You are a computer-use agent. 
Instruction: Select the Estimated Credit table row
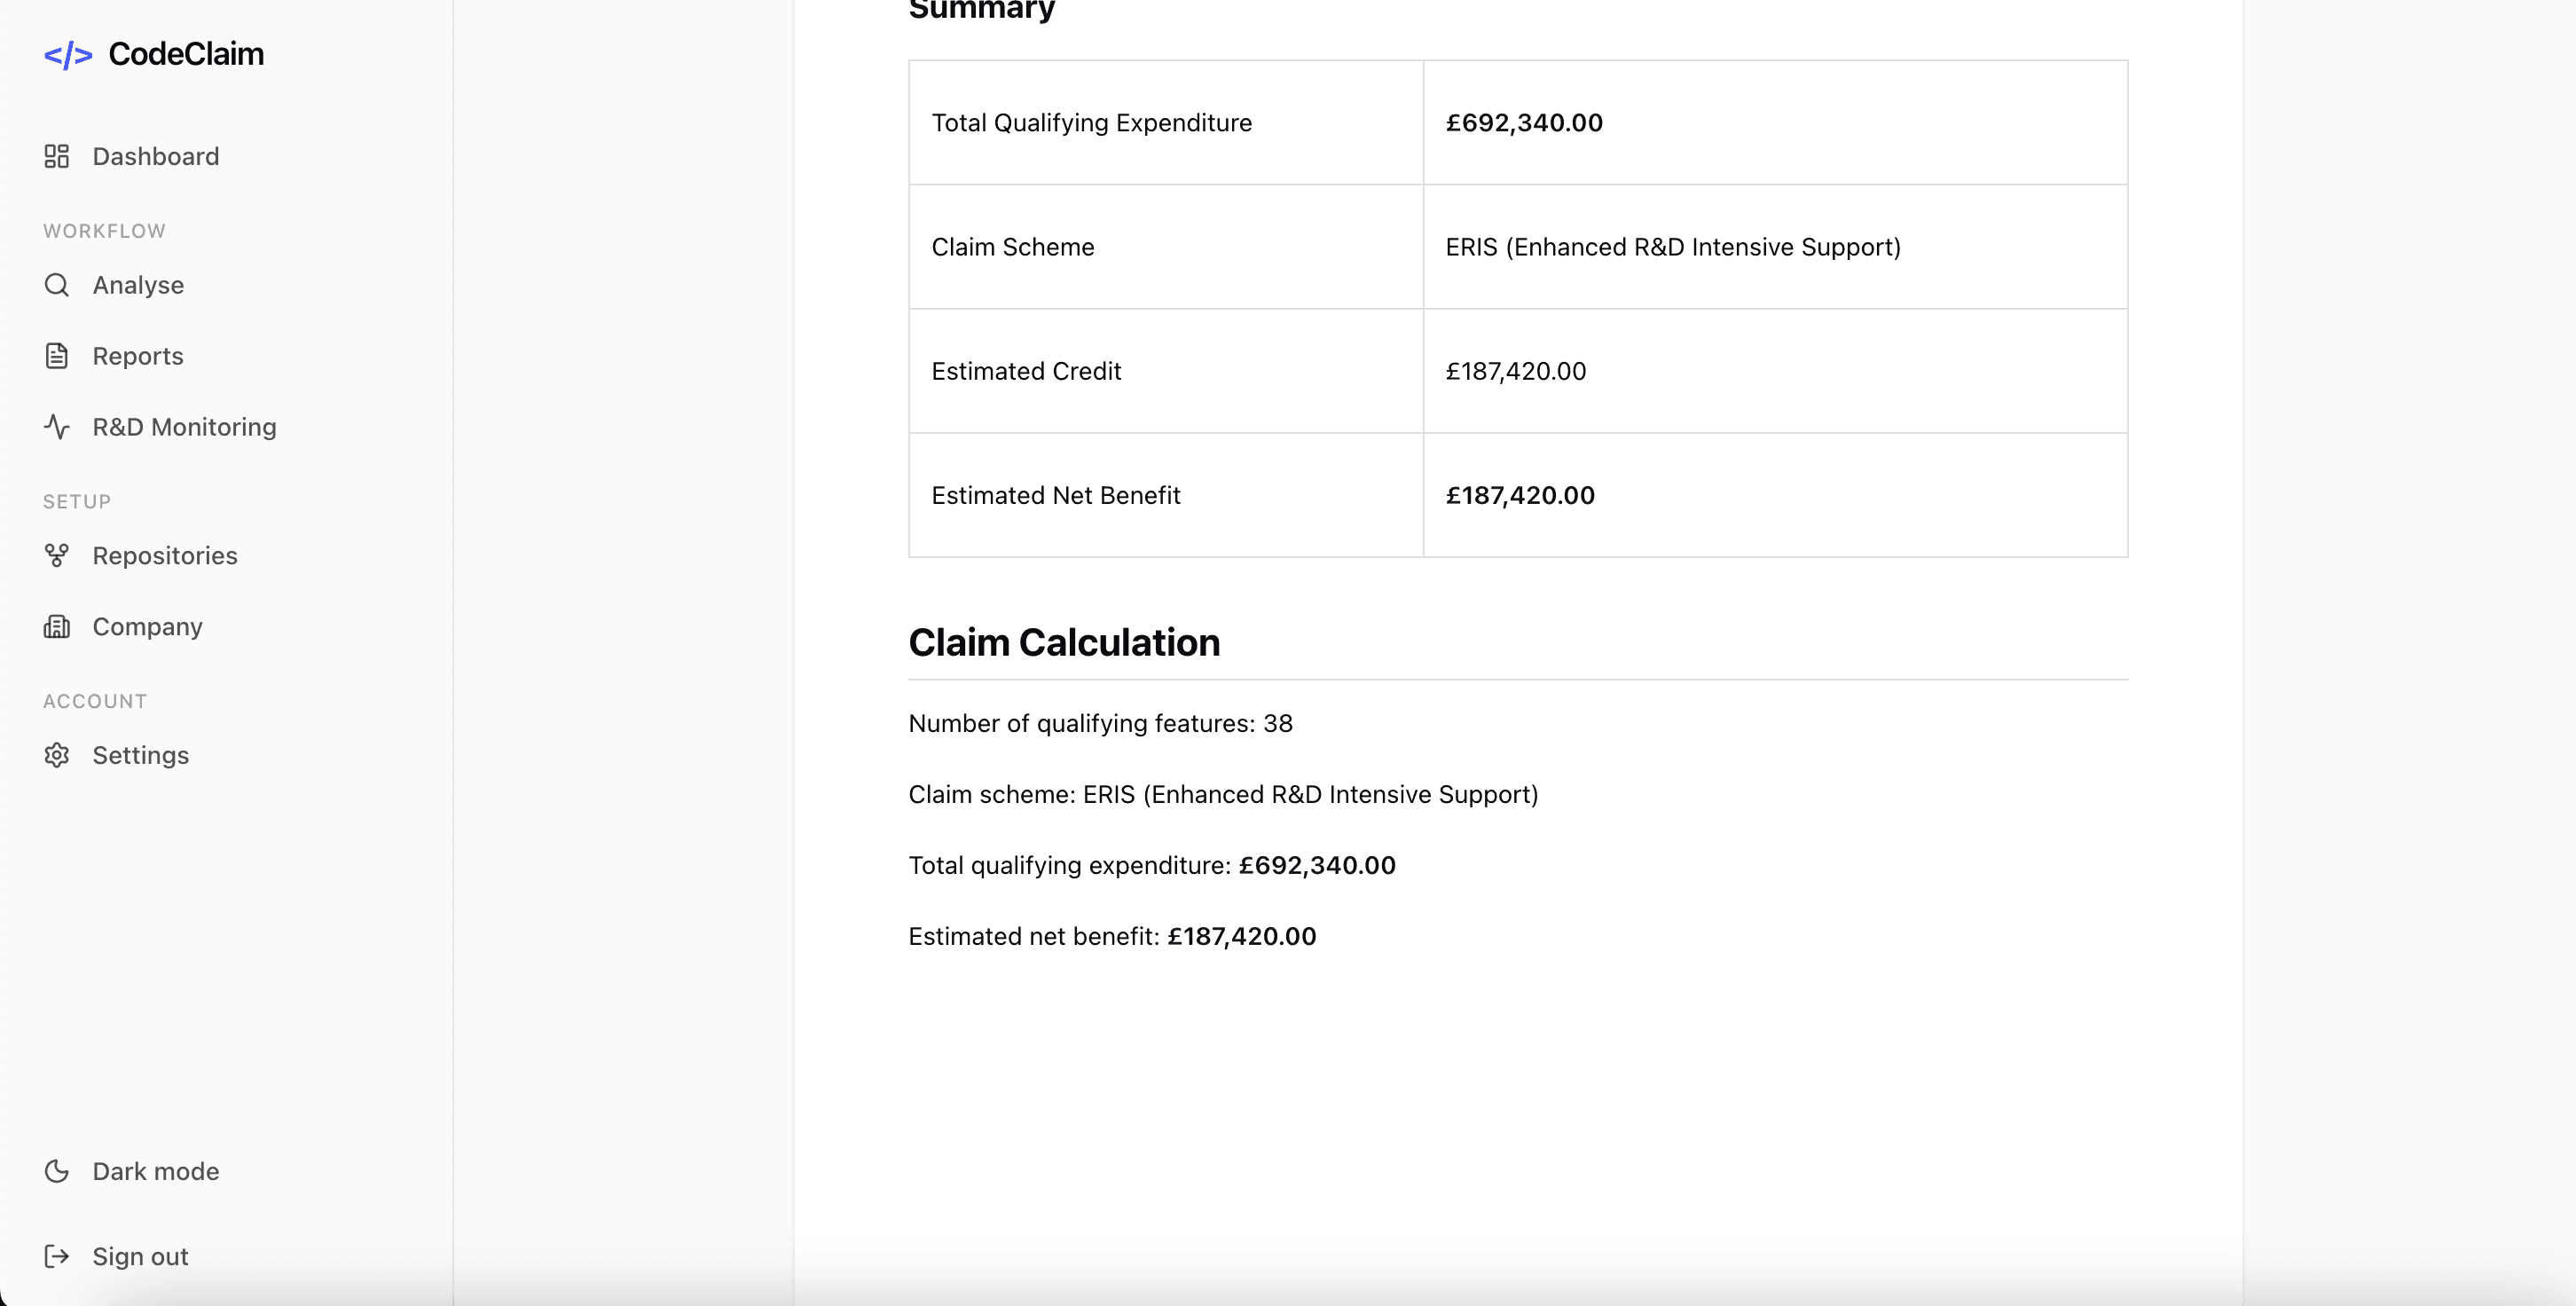coord(1518,371)
